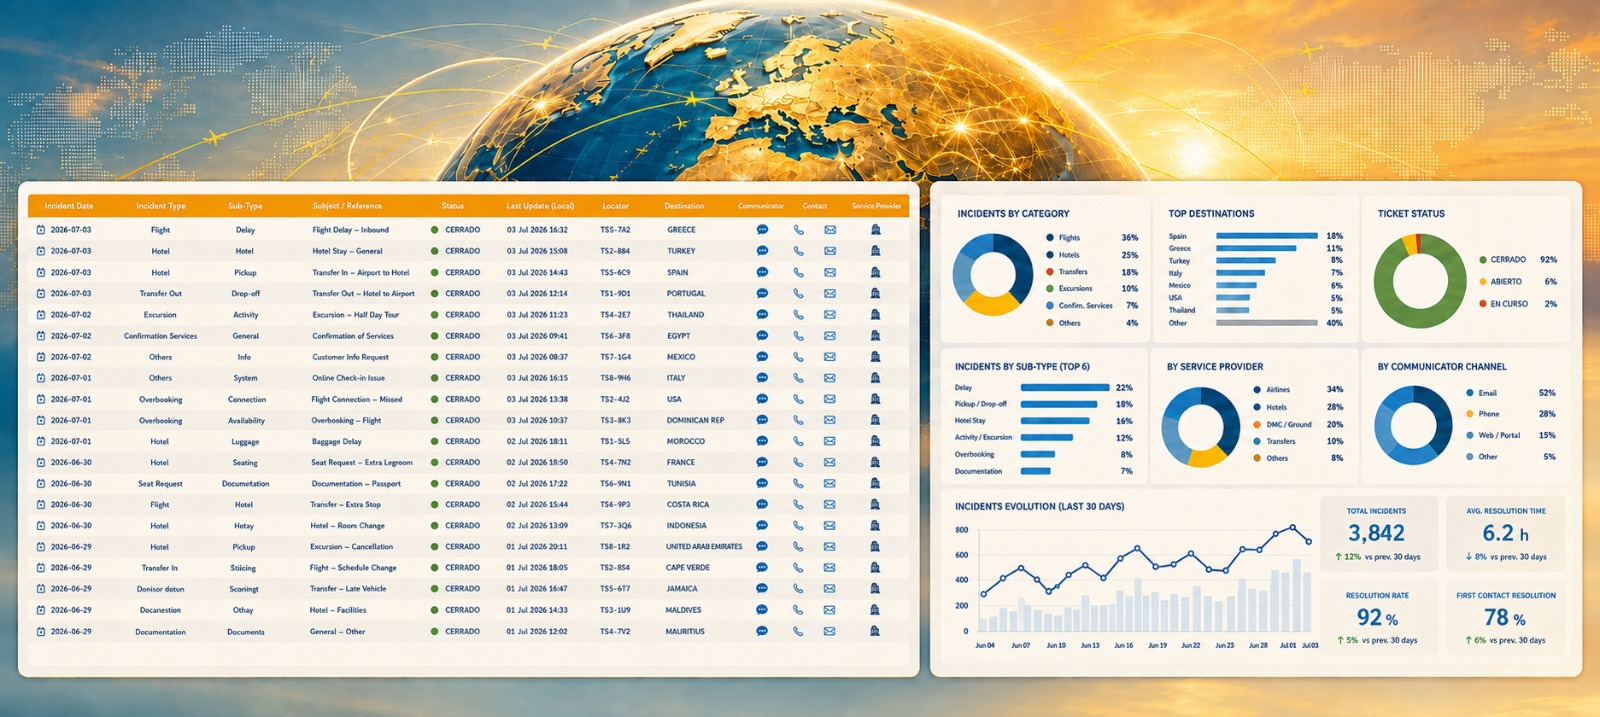Open the building icon in the USA row
This screenshot has height=717, width=1600.
[875, 399]
